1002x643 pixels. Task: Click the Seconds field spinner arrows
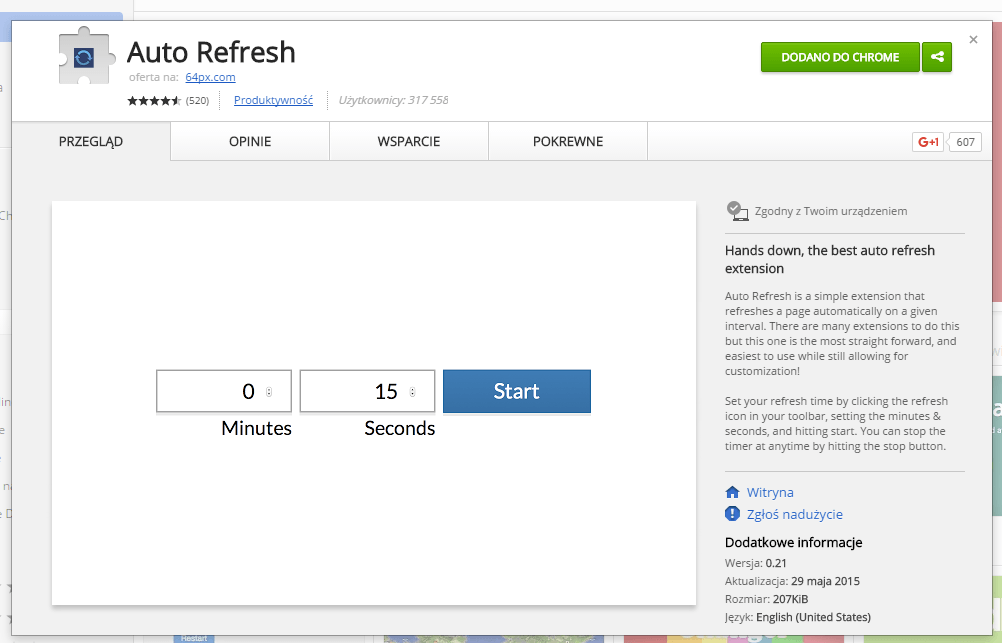point(413,392)
